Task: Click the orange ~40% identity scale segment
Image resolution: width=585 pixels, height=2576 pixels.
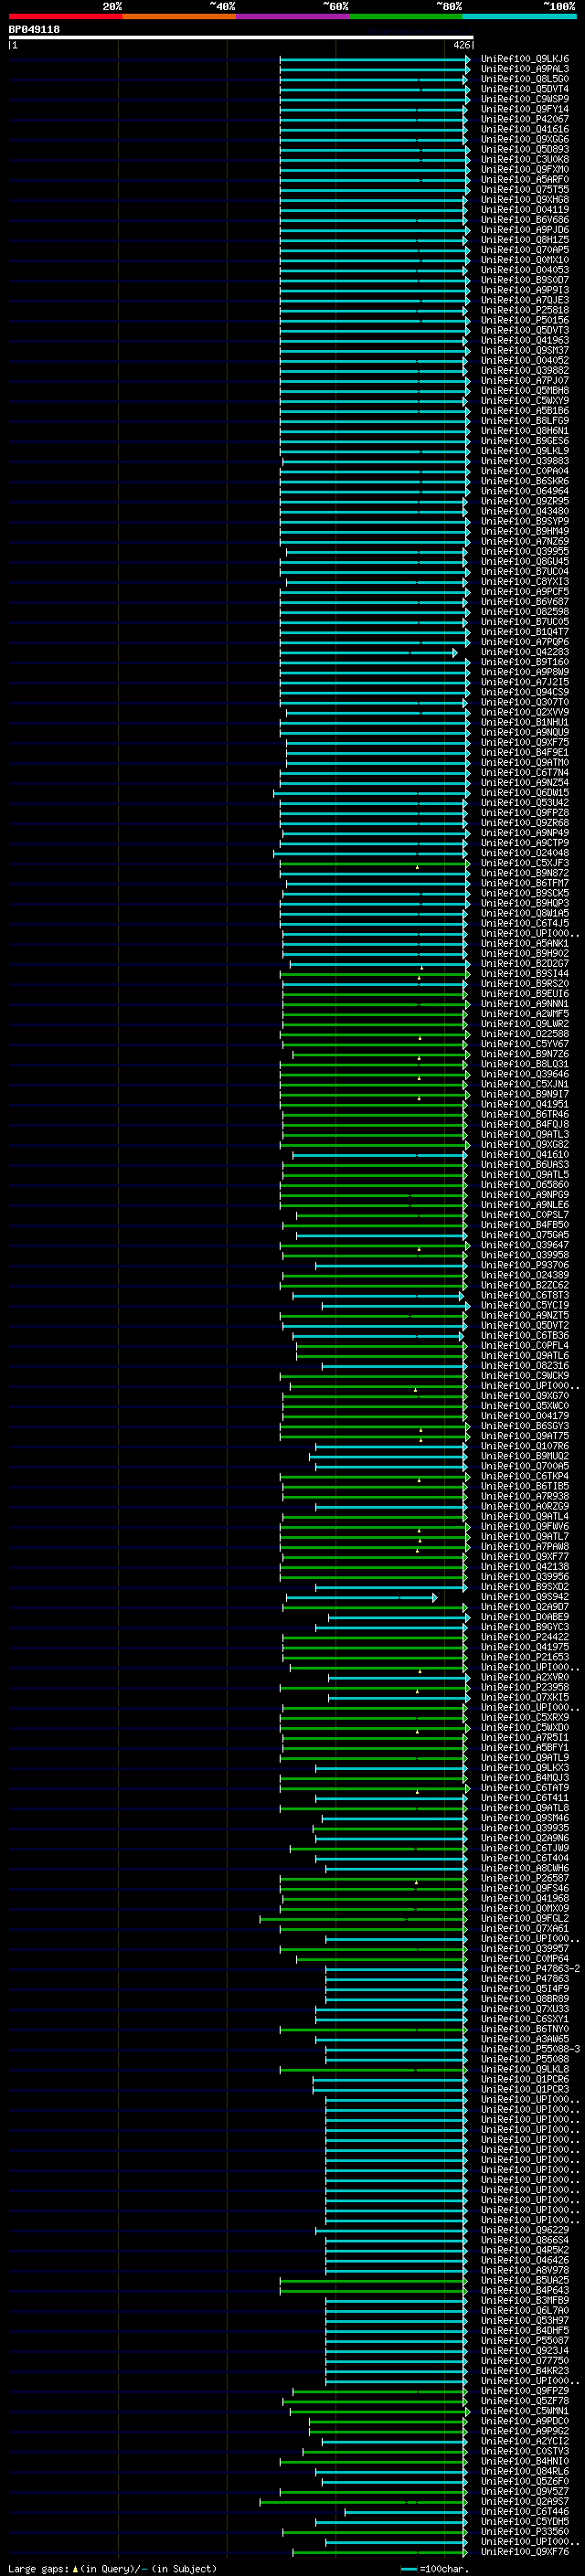Action: point(179,16)
